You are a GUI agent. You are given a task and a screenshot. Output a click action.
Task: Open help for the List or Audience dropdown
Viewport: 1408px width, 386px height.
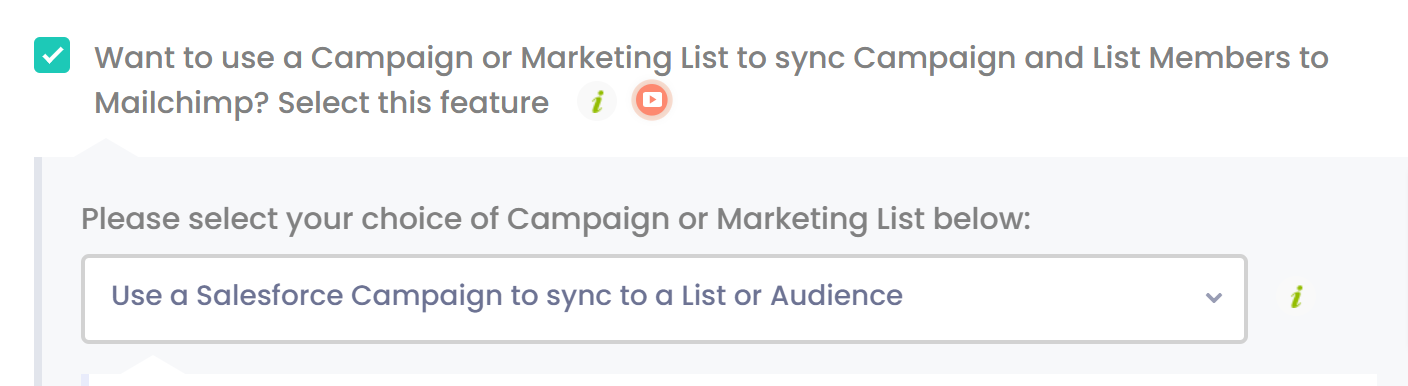1296,297
